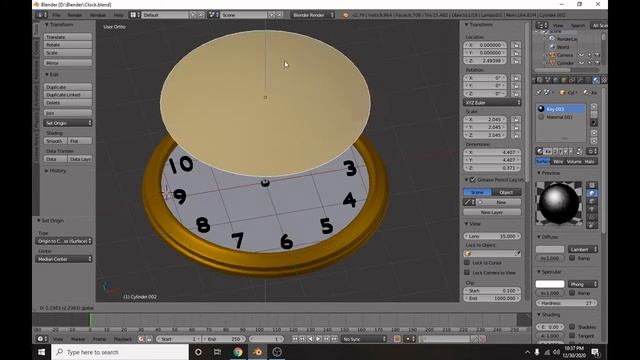The height and width of the screenshot is (360, 640).
Task: Open the Render menu
Action: (75, 15)
